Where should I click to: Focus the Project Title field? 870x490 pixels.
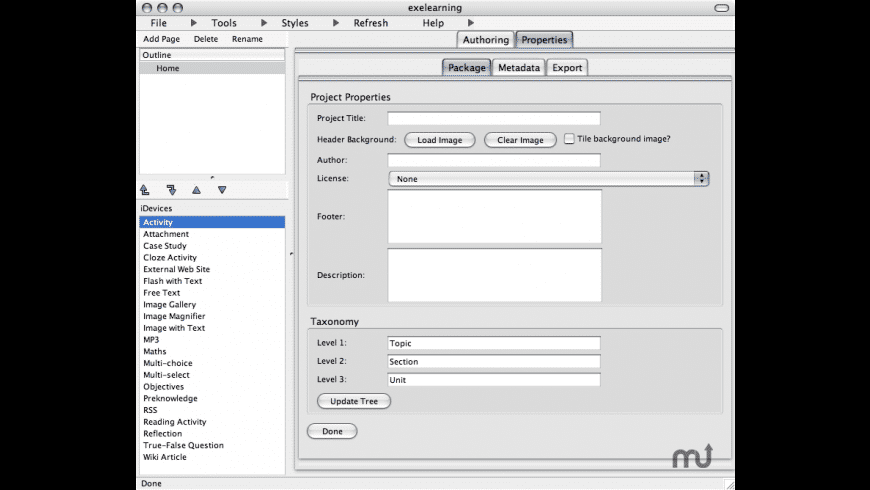point(494,118)
